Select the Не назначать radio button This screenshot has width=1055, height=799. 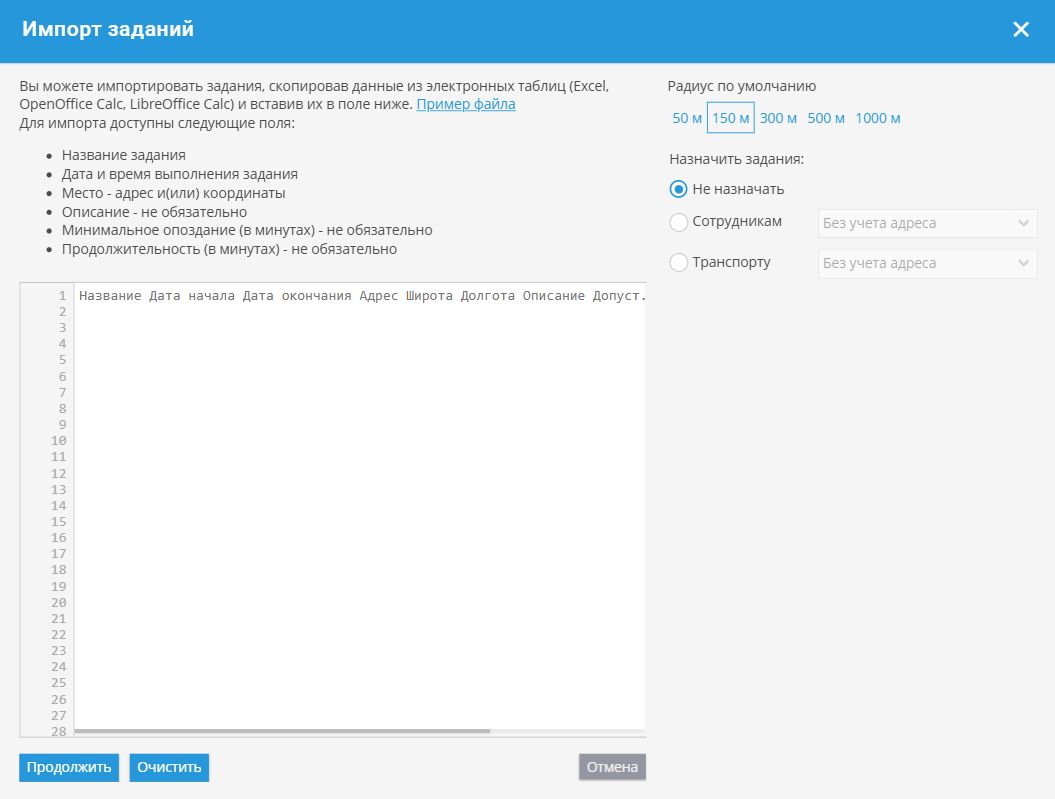(679, 189)
